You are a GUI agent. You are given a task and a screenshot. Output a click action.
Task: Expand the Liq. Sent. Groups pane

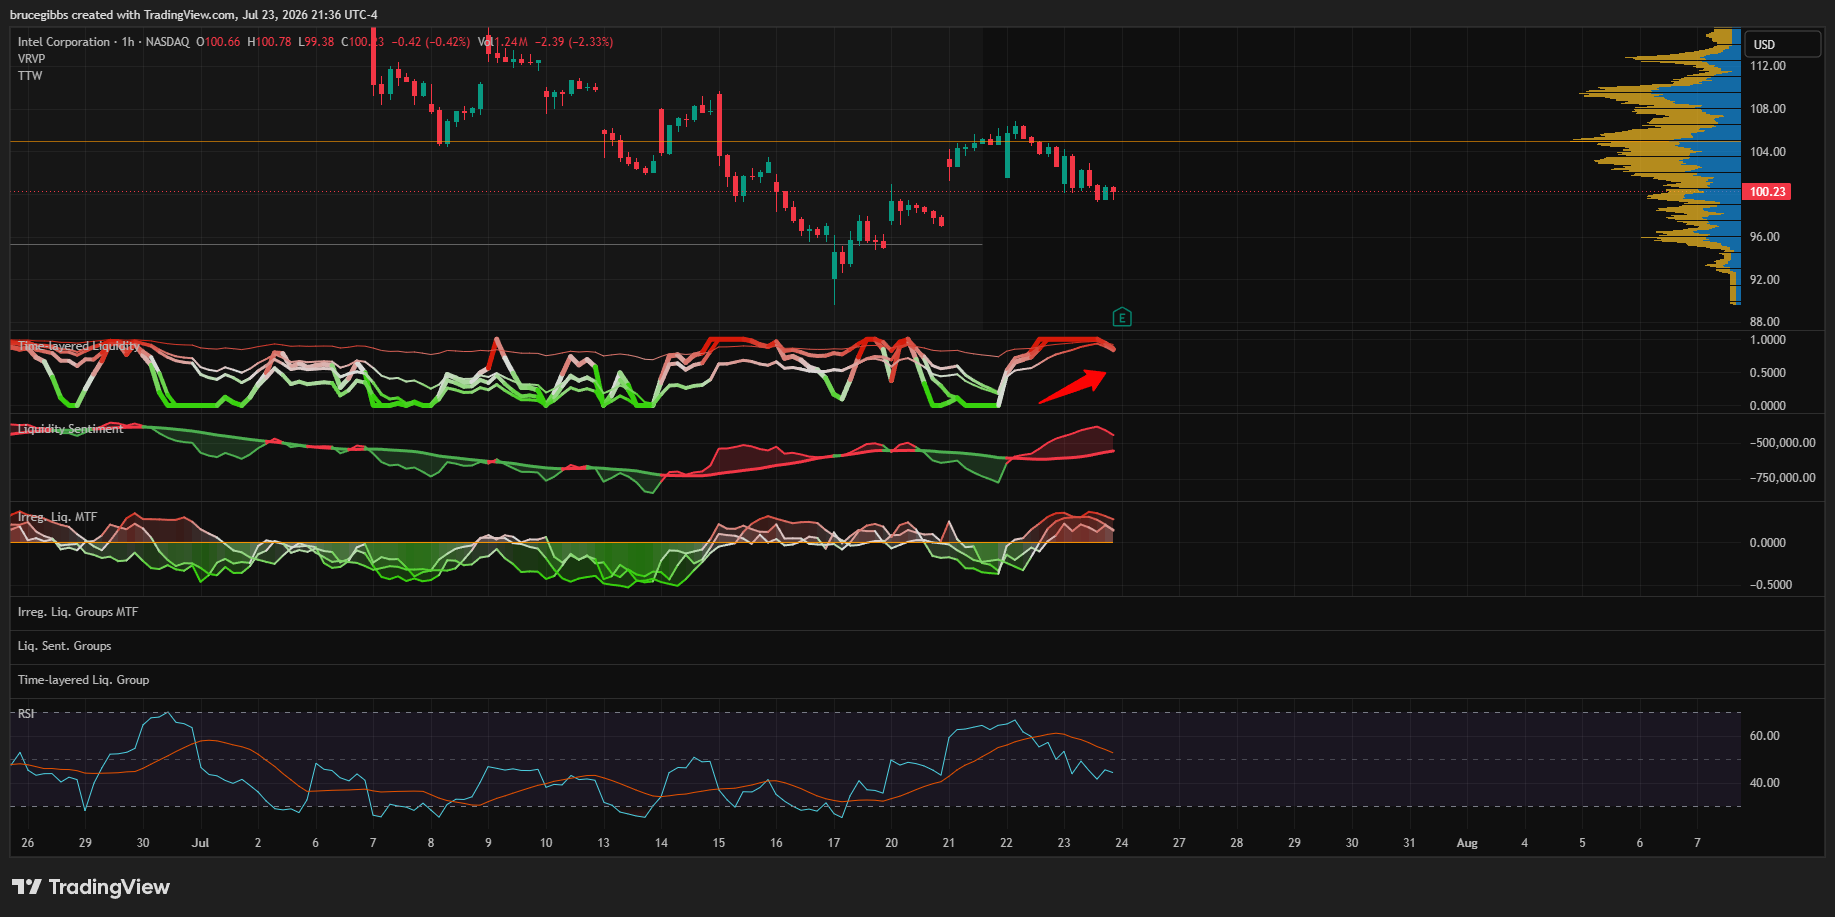[65, 646]
